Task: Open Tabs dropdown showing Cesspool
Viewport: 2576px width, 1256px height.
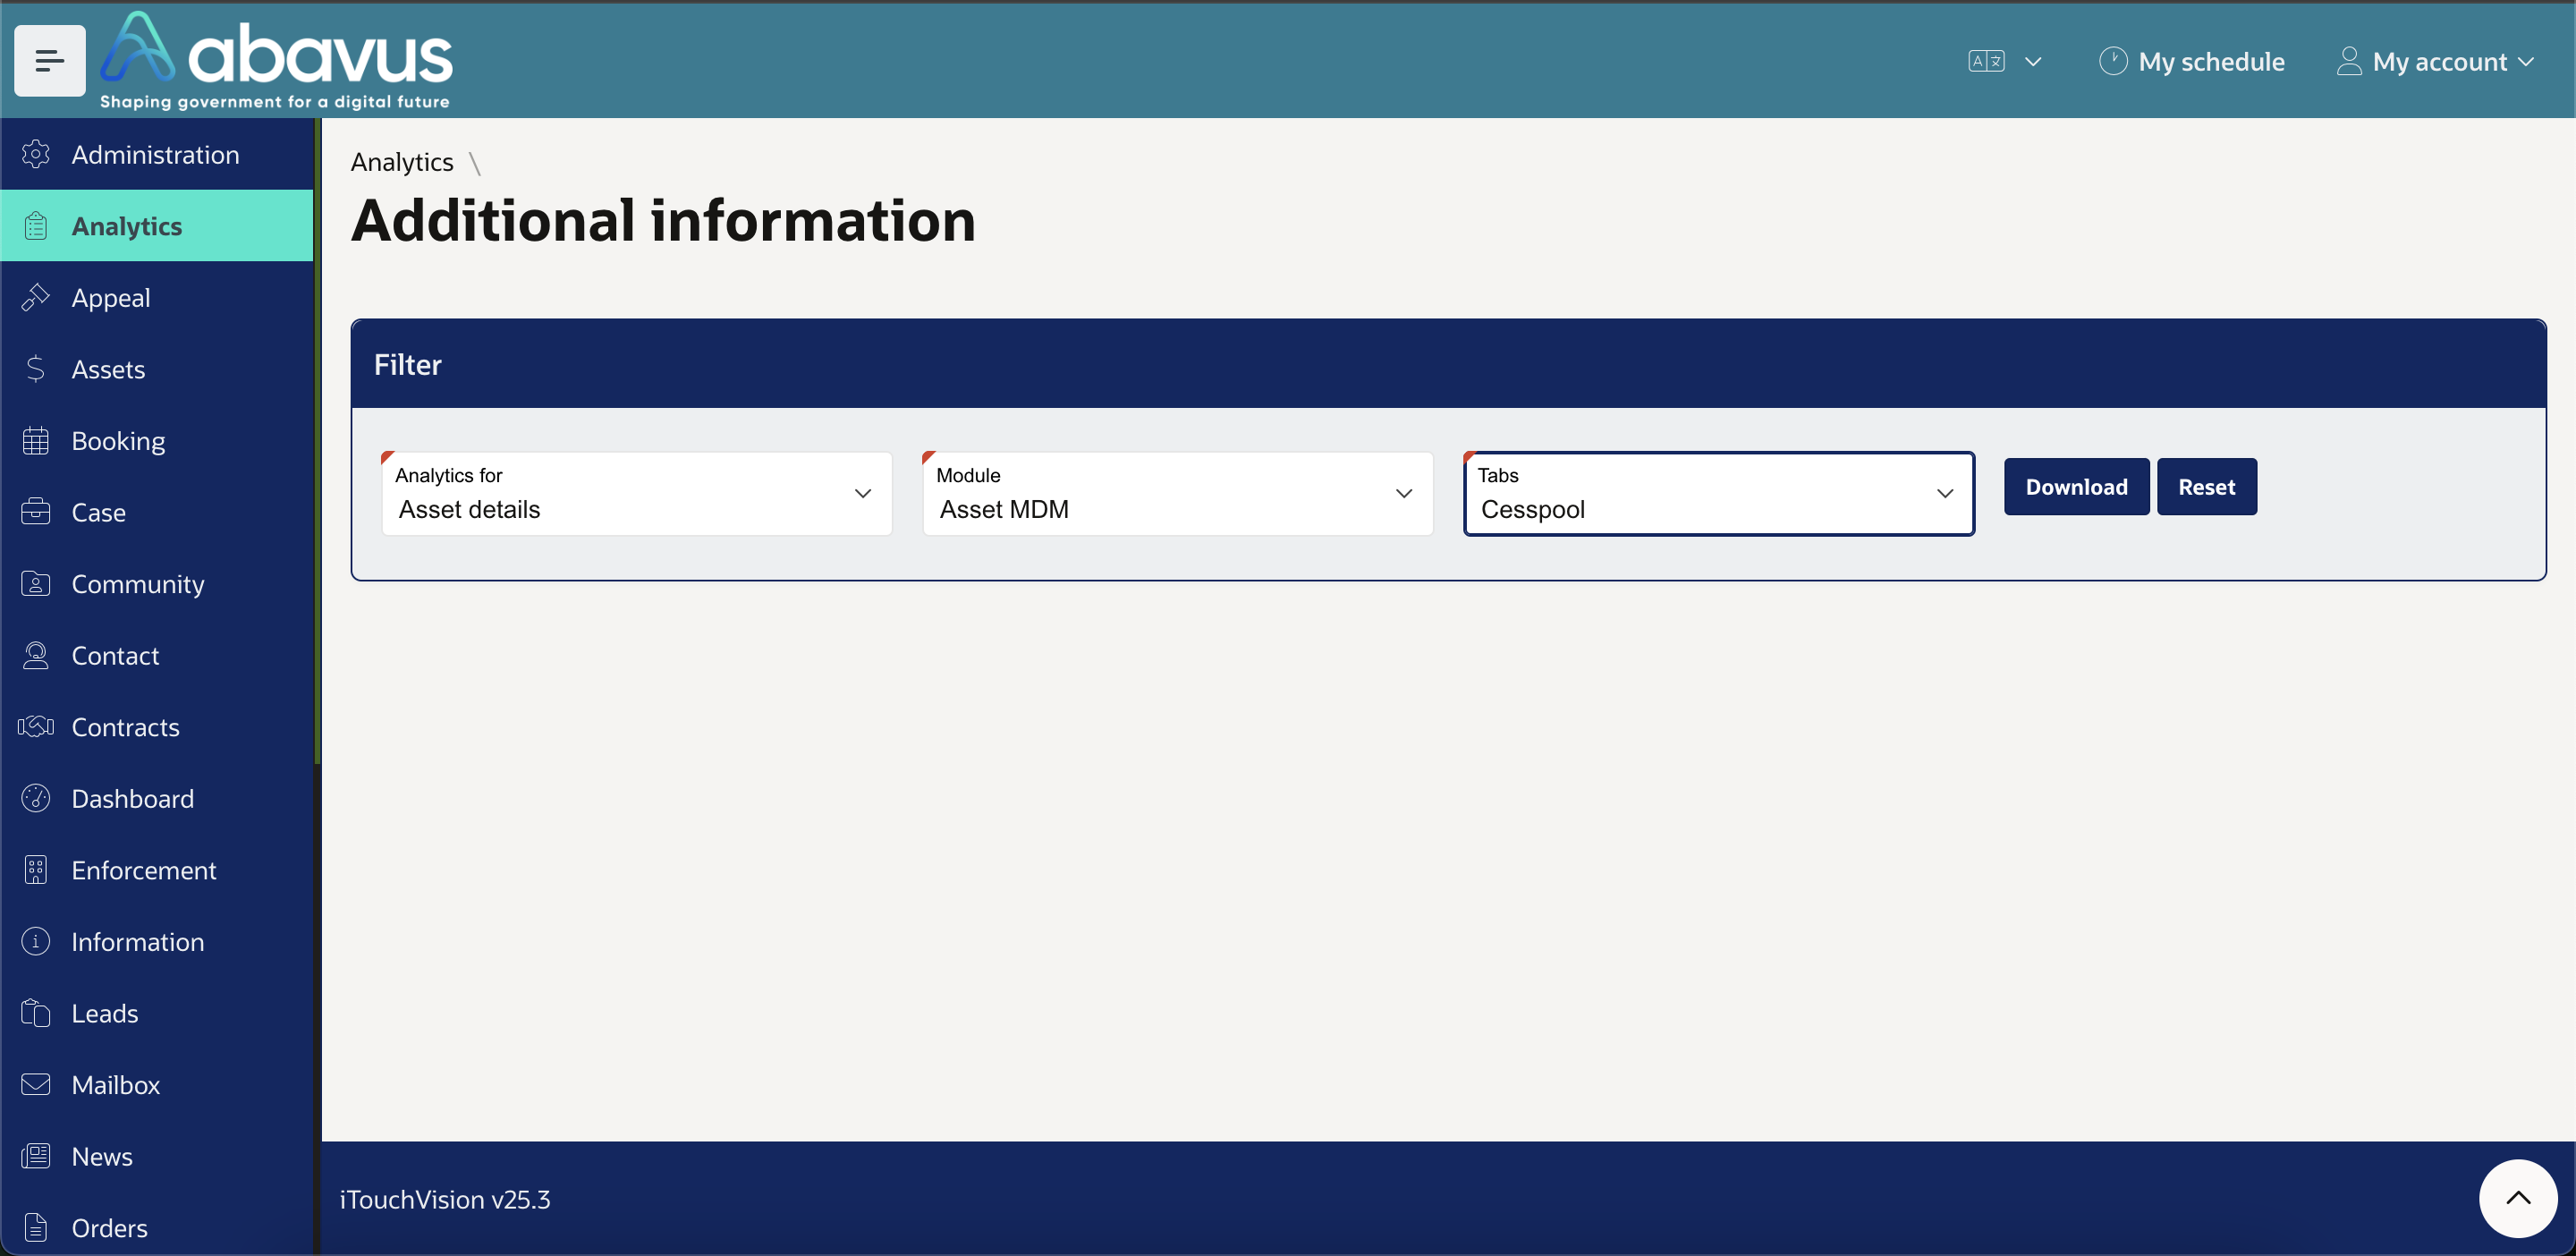Action: click(1719, 494)
